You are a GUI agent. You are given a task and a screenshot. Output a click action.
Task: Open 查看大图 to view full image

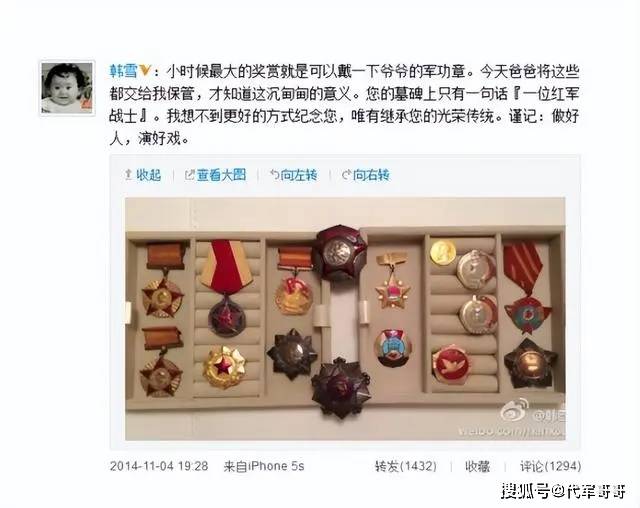[215, 175]
